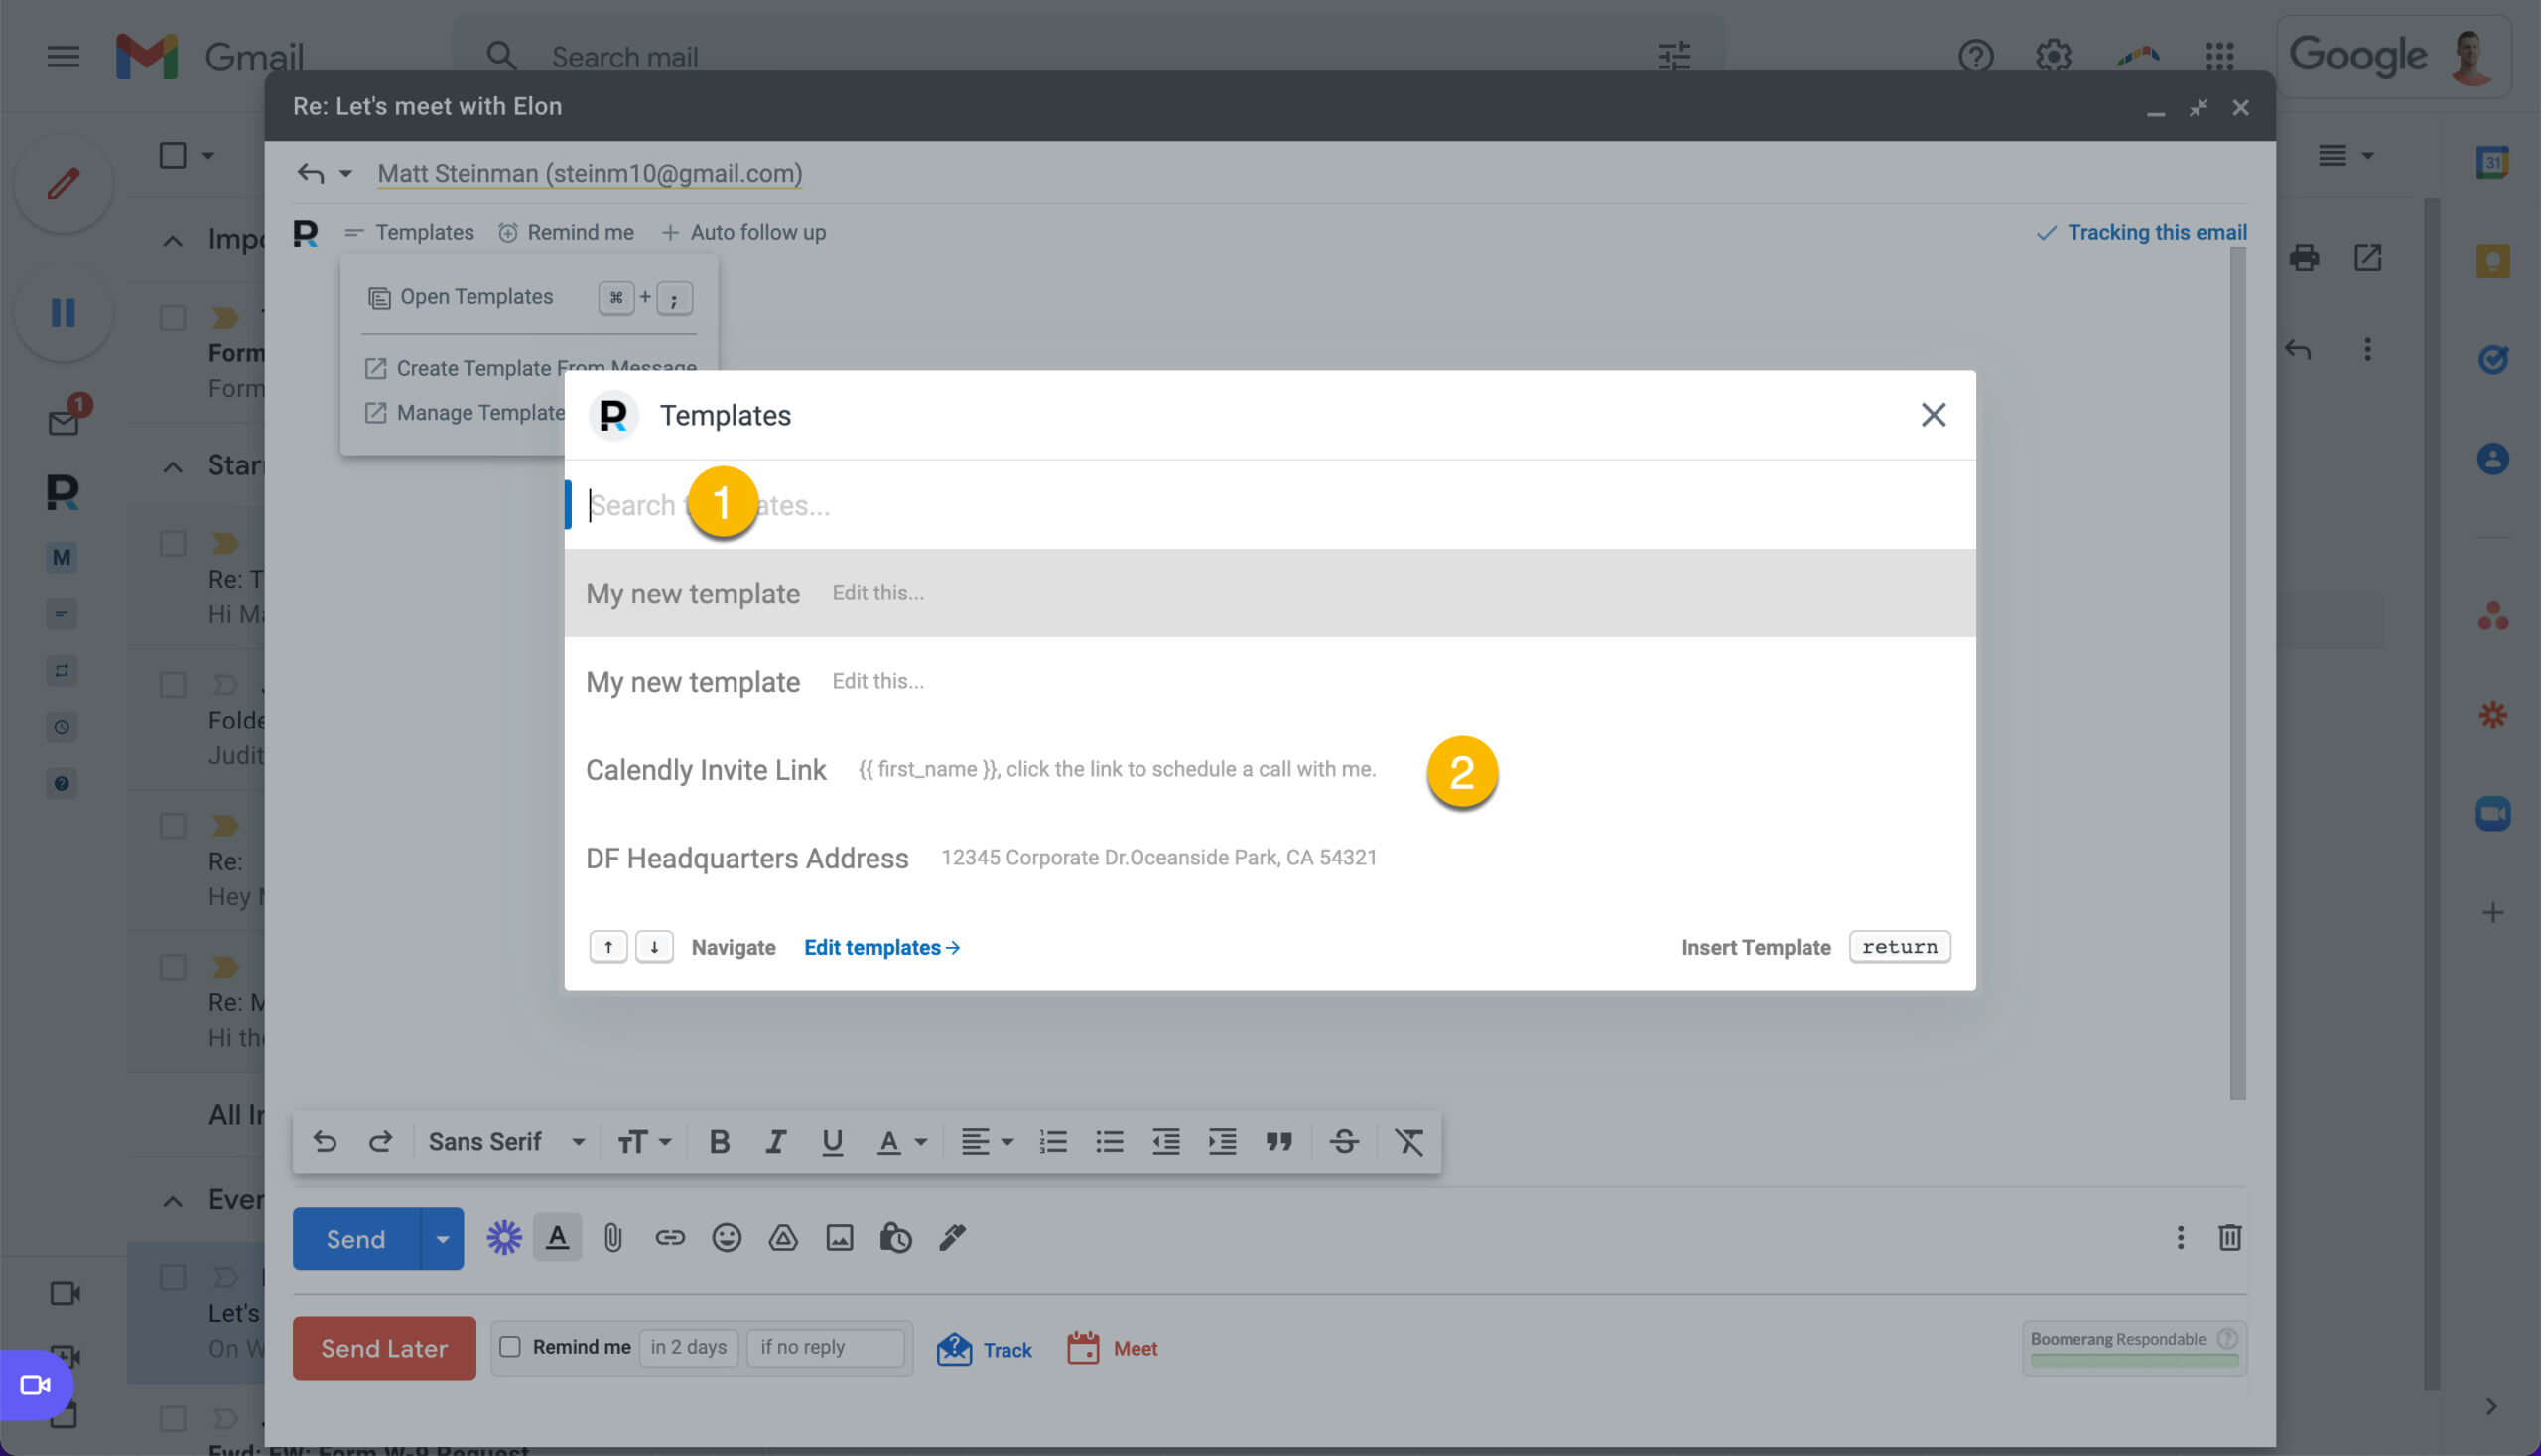Select the Calendly Invite Link template
The image size is (2541, 1456).
[1270, 769]
